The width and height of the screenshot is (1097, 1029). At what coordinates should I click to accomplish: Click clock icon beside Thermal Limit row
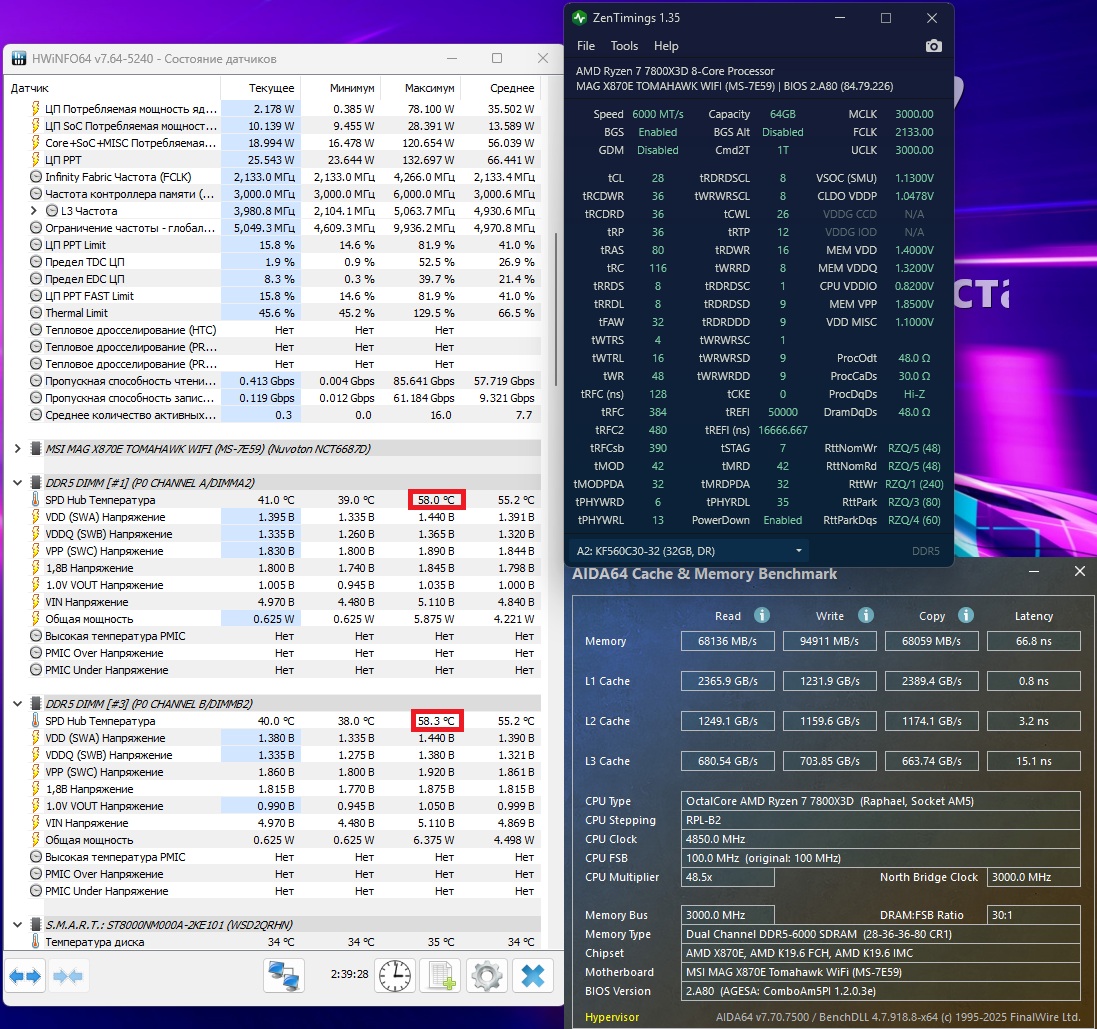36,313
